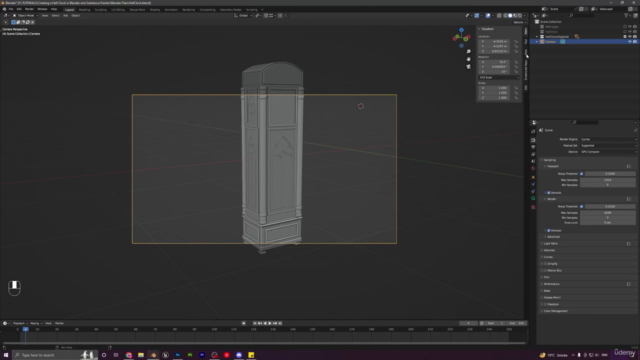Open the Render properties tab icon

pos(533,140)
